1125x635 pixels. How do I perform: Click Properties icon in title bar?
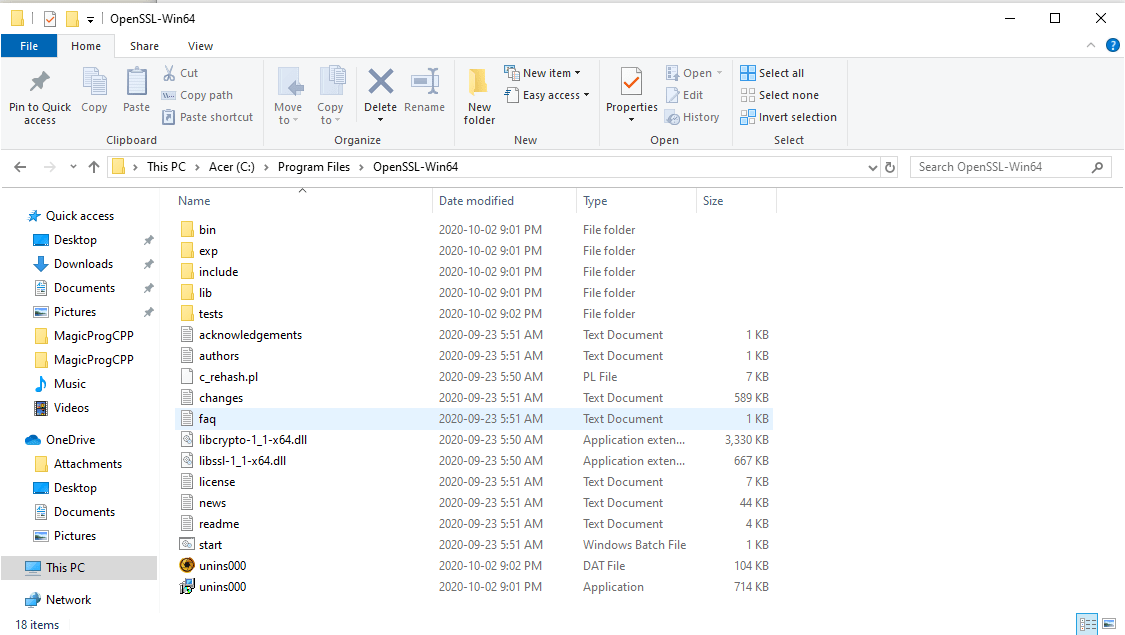(50, 19)
